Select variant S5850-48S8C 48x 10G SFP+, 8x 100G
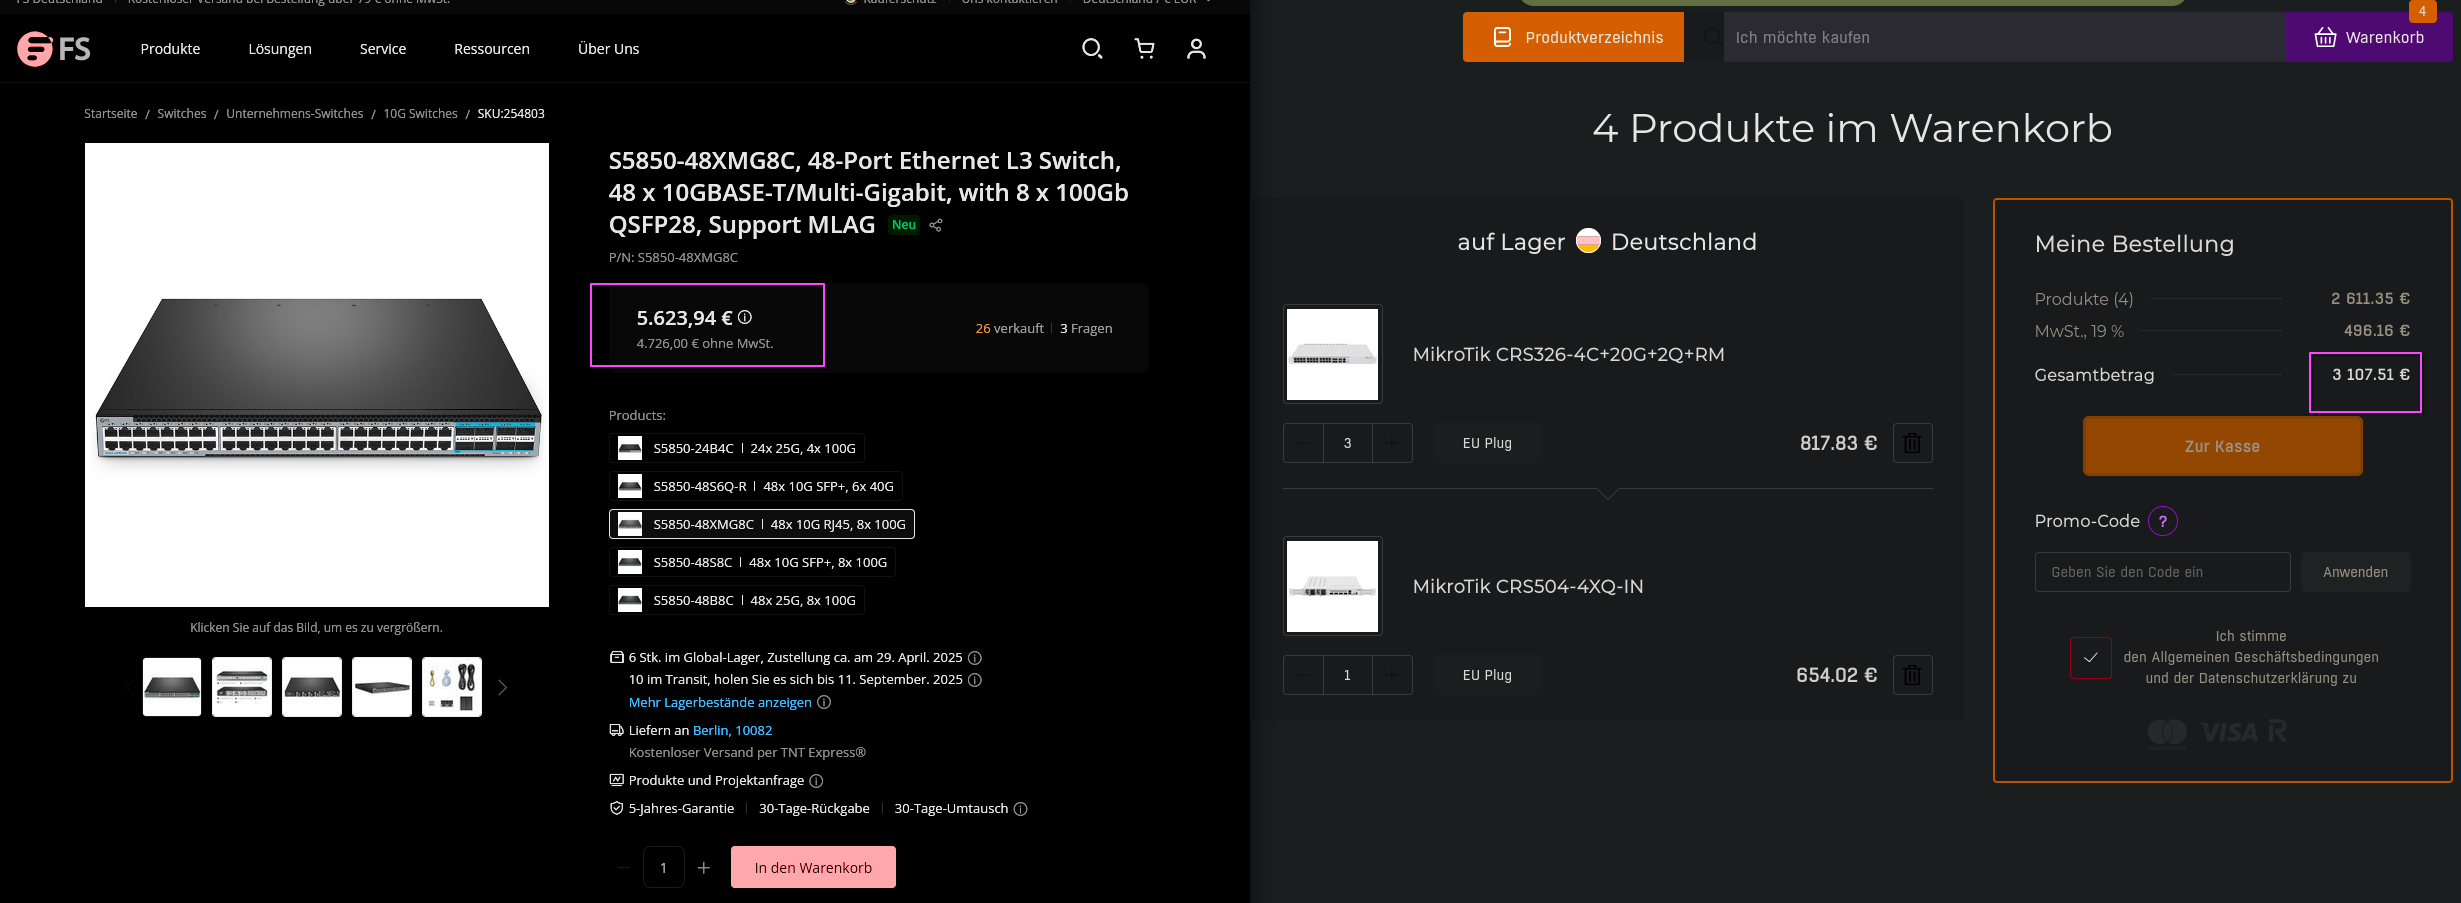The width and height of the screenshot is (2461, 903). (752, 562)
